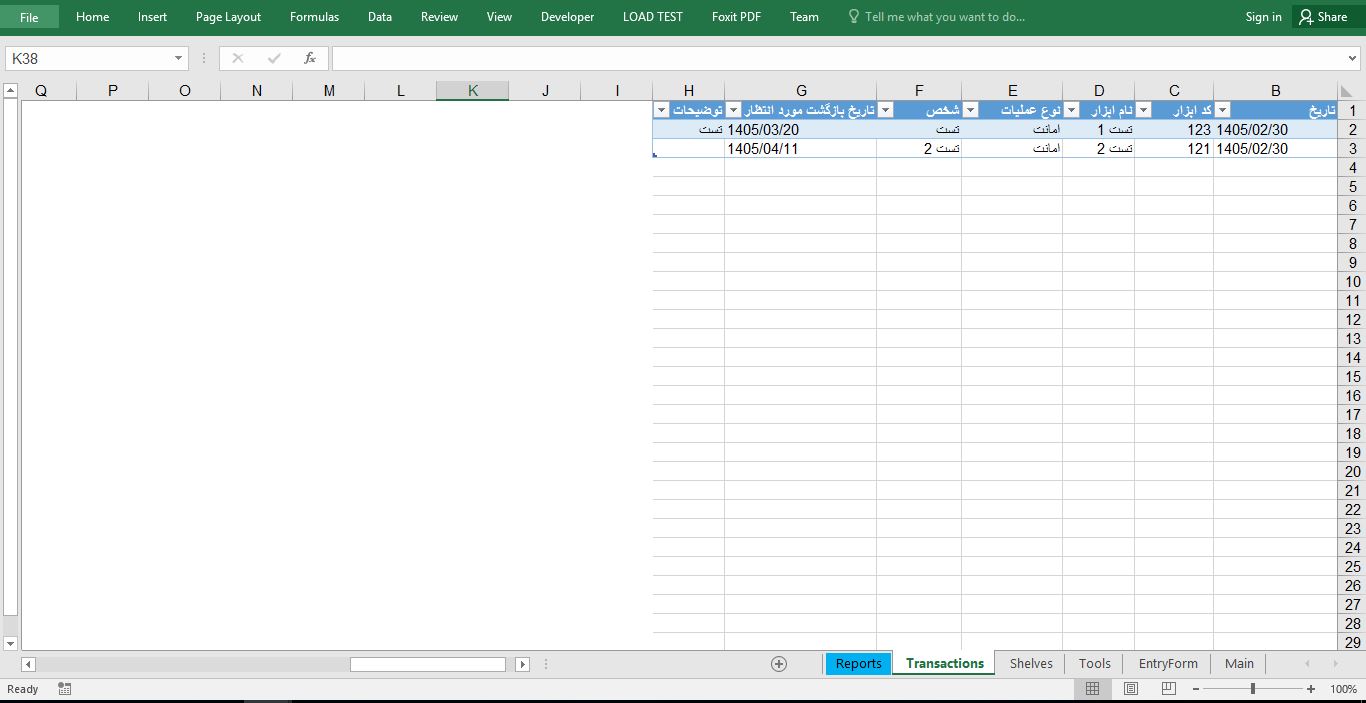
Task: Click the vertical scrollbar up arrow
Action: click(x=10, y=91)
